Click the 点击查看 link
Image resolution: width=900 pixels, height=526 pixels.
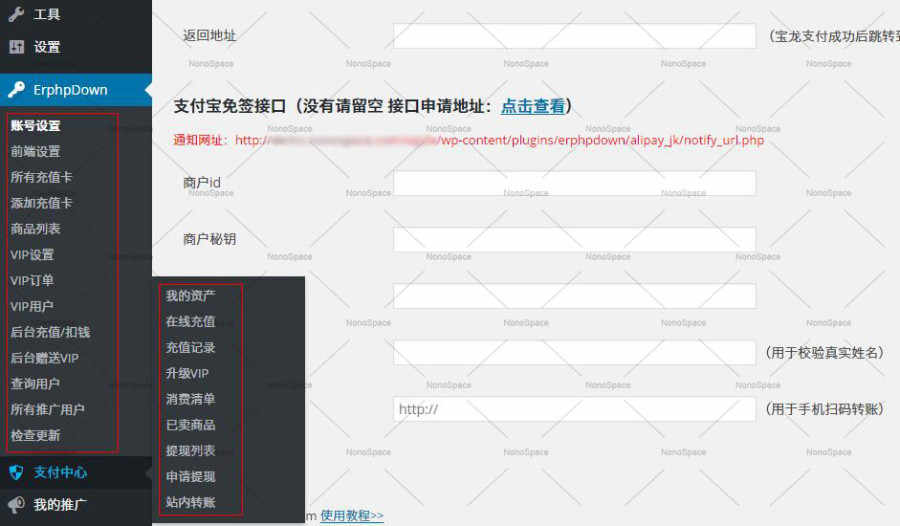pyautogui.click(x=533, y=106)
